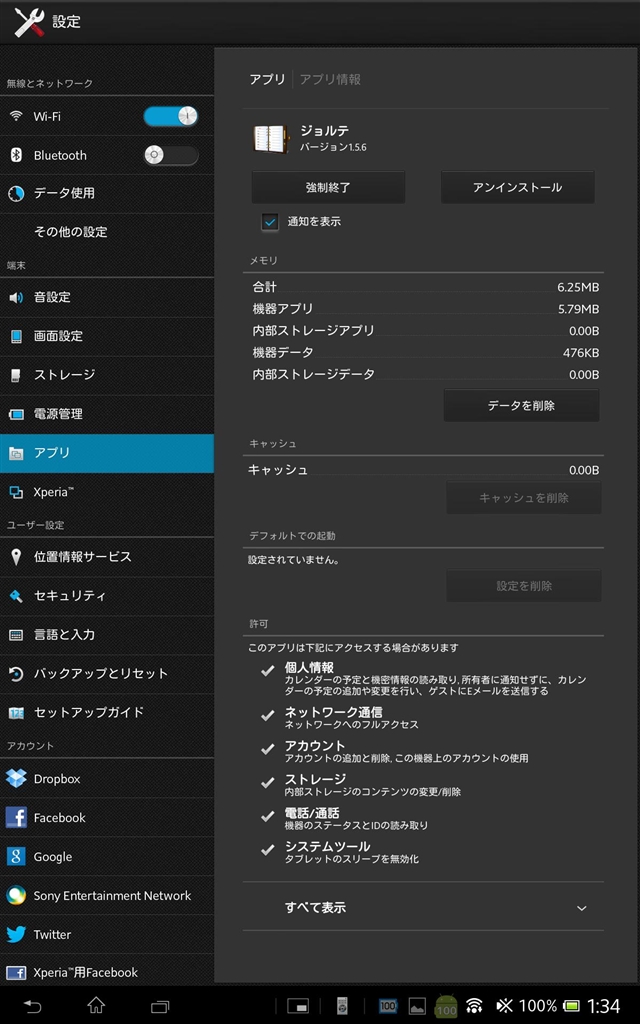Uncheck the 通知を表示 checkbox

click(270, 222)
